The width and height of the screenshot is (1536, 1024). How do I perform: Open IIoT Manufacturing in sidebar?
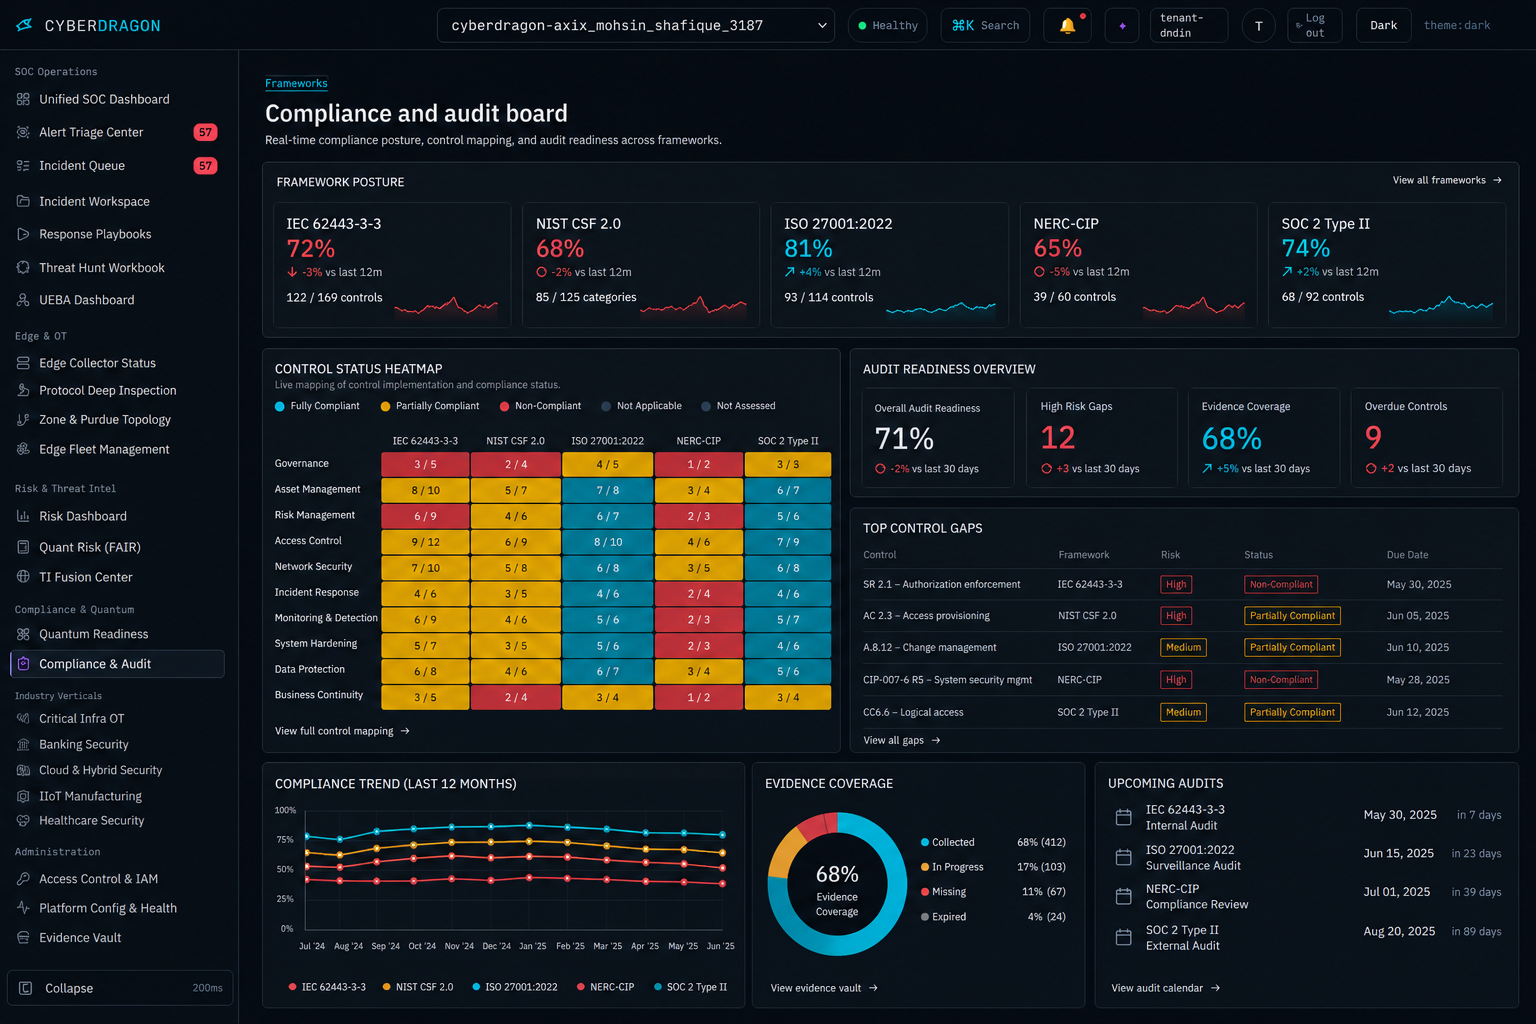coord(90,796)
